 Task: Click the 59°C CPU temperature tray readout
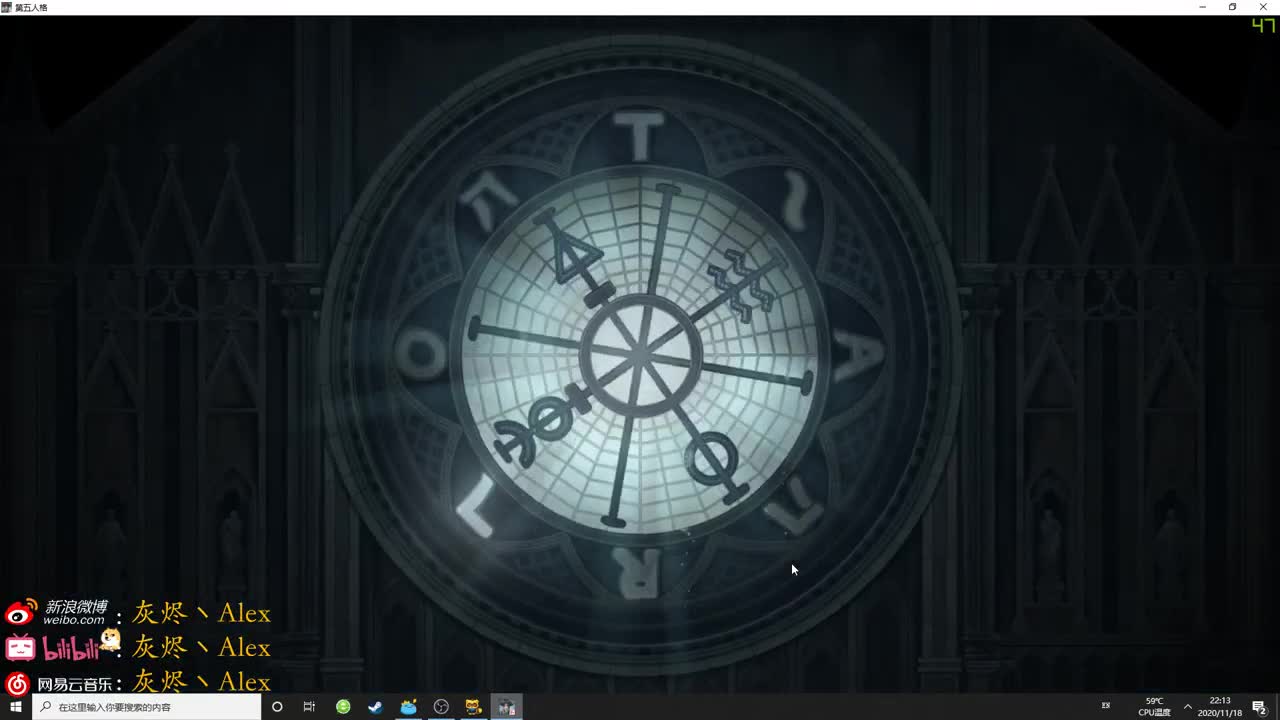click(x=1154, y=707)
